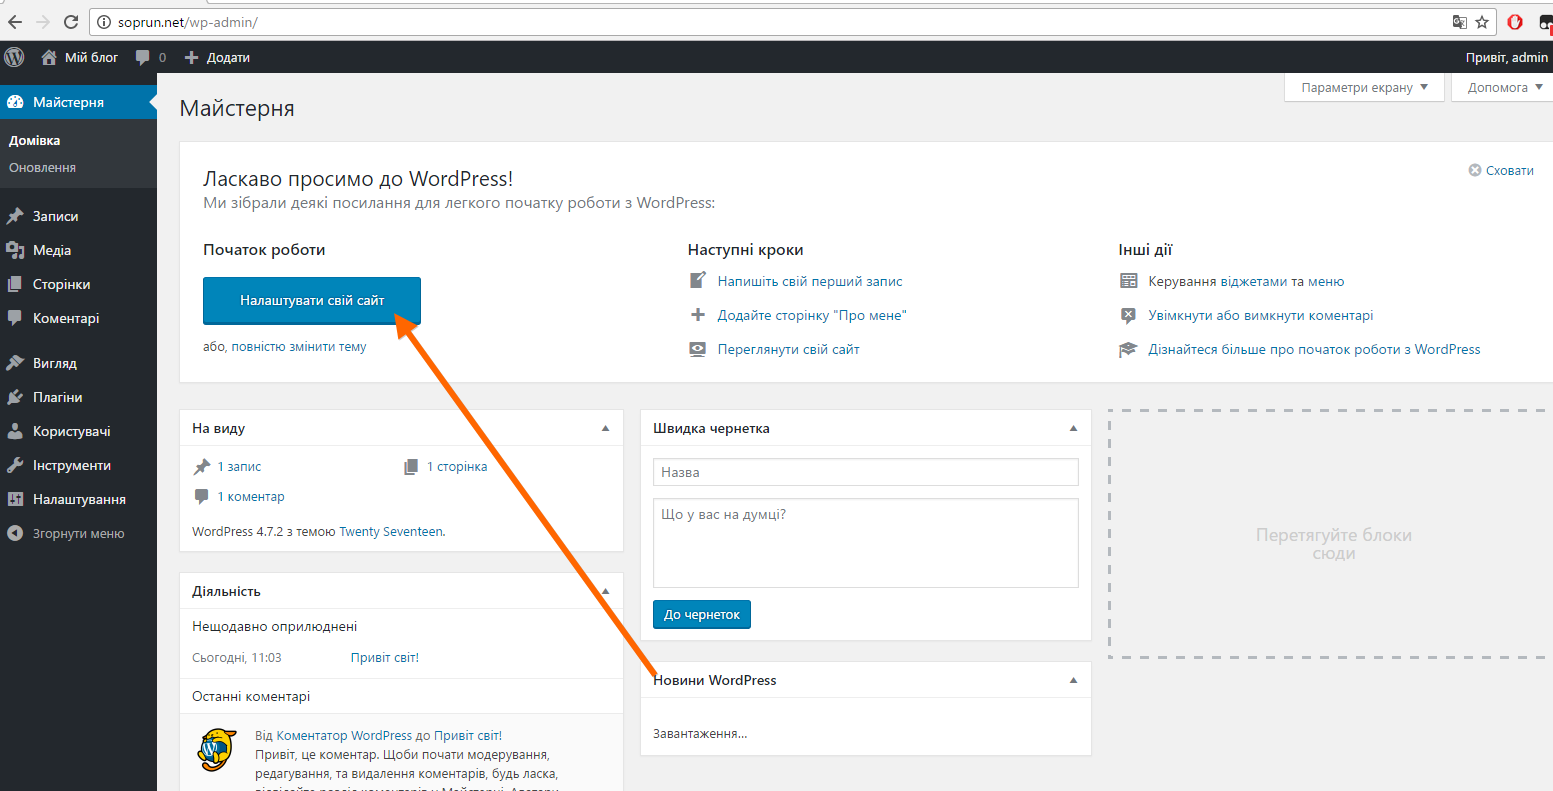Bookmark page with the star icon

(x=1483, y=21)
